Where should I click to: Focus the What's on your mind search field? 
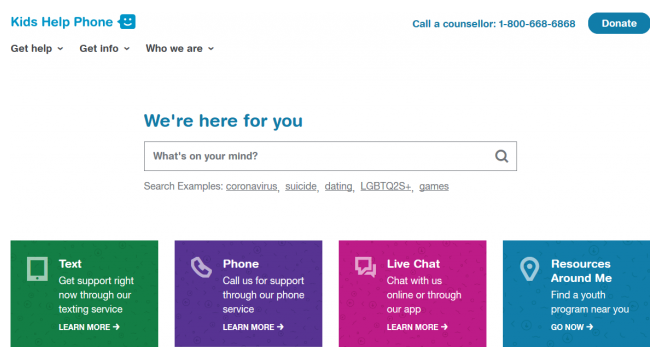tap(330, 156)
